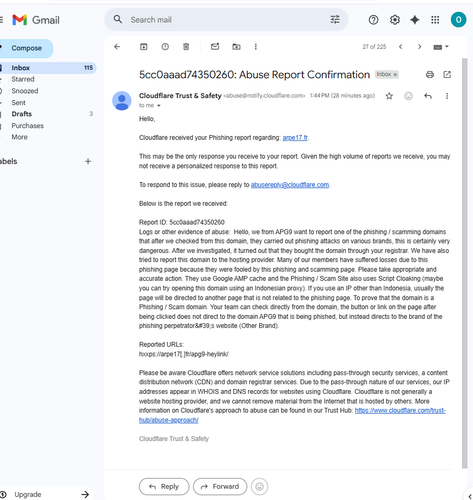
Task: Open toolbar More options menu
Action: click(256, 47)
